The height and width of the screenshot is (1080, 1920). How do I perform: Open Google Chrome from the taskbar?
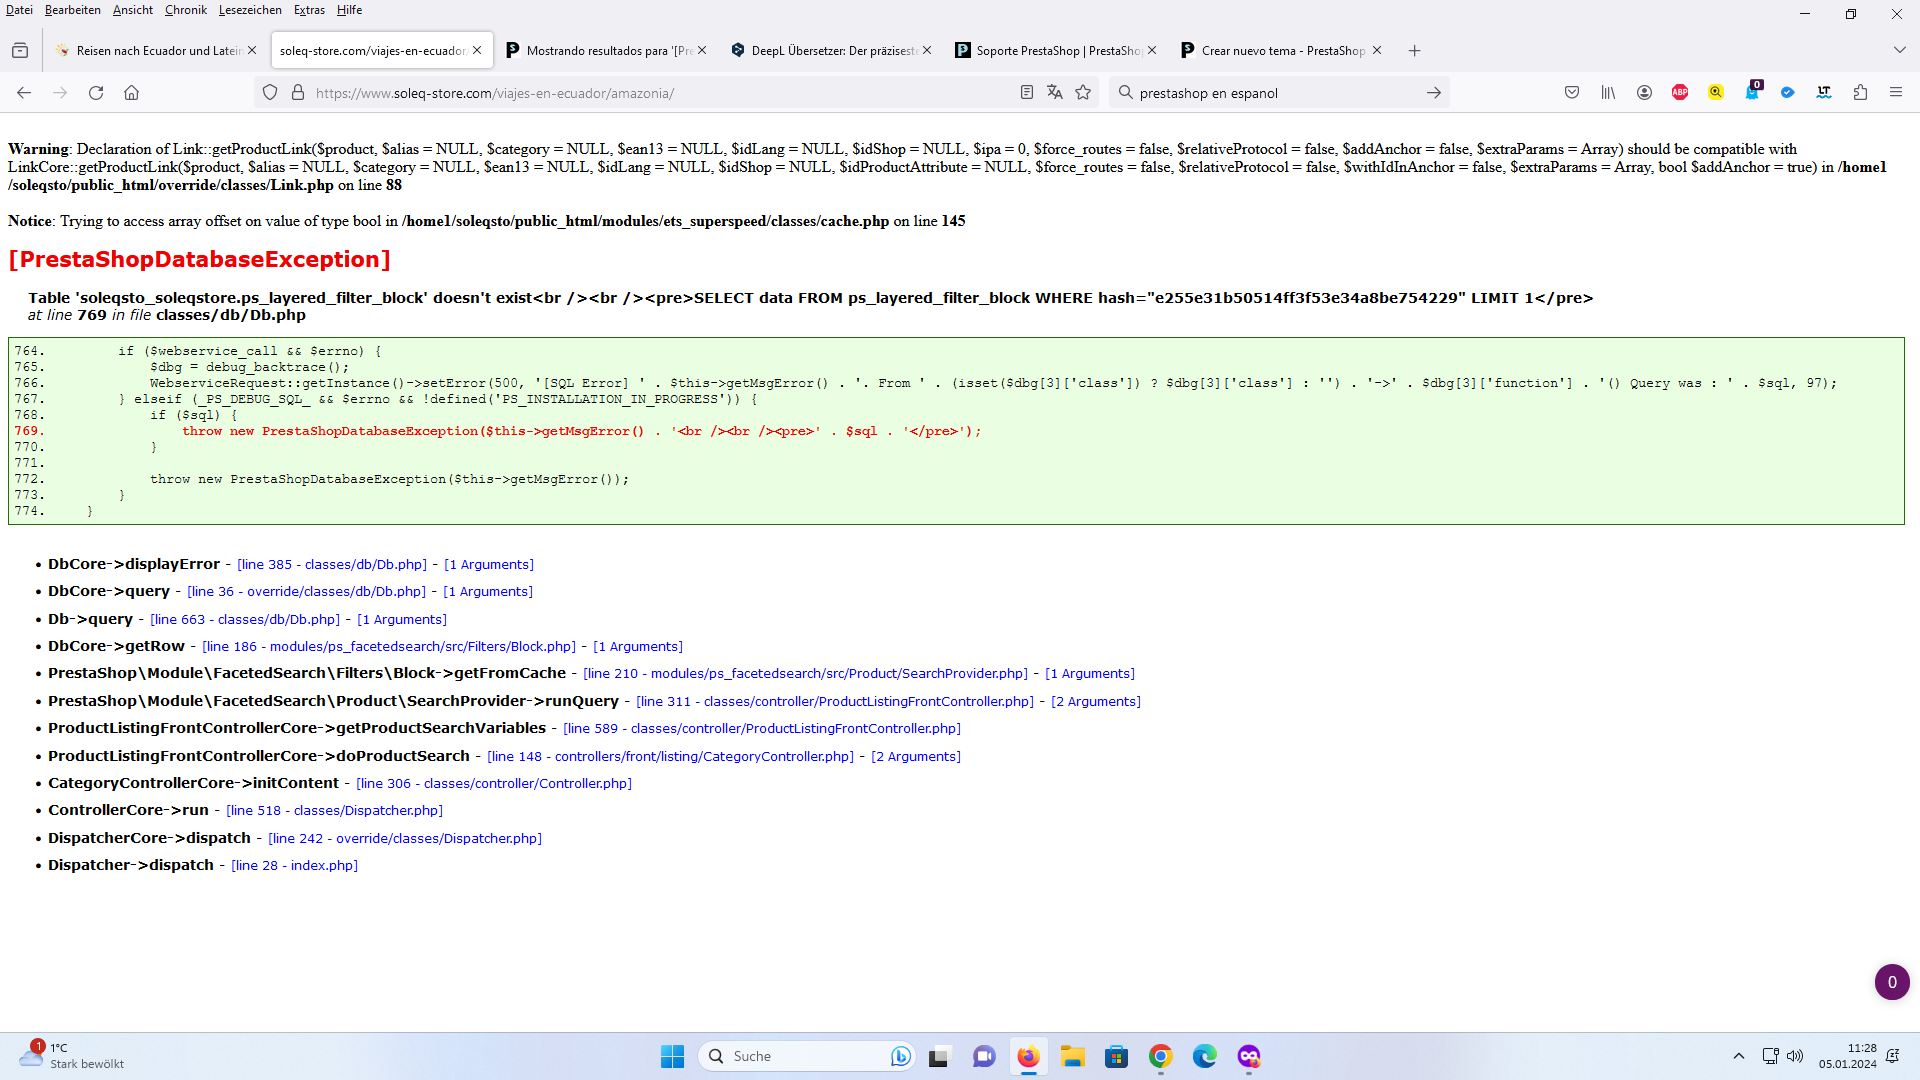[x=1160, y=1056]
